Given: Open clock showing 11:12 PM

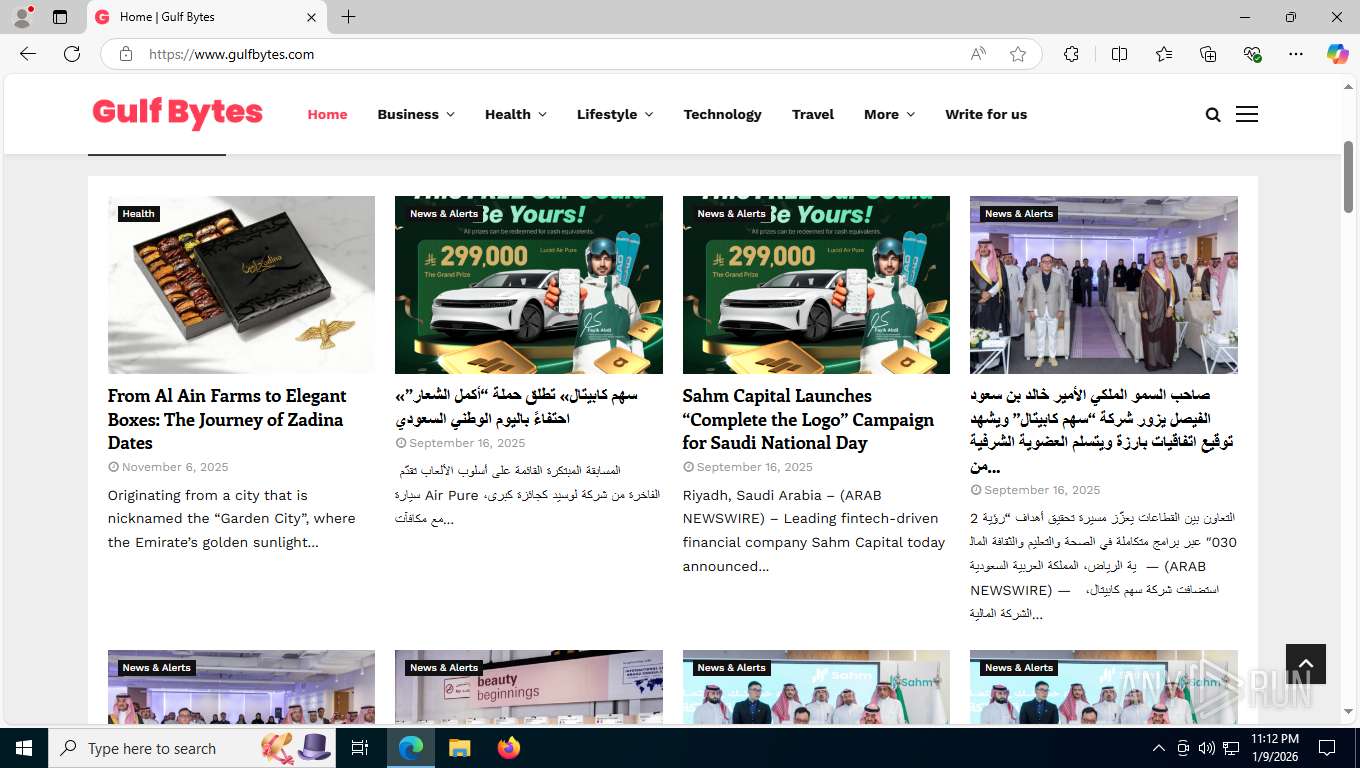Looking at the screenshot, I should 1274,748.
